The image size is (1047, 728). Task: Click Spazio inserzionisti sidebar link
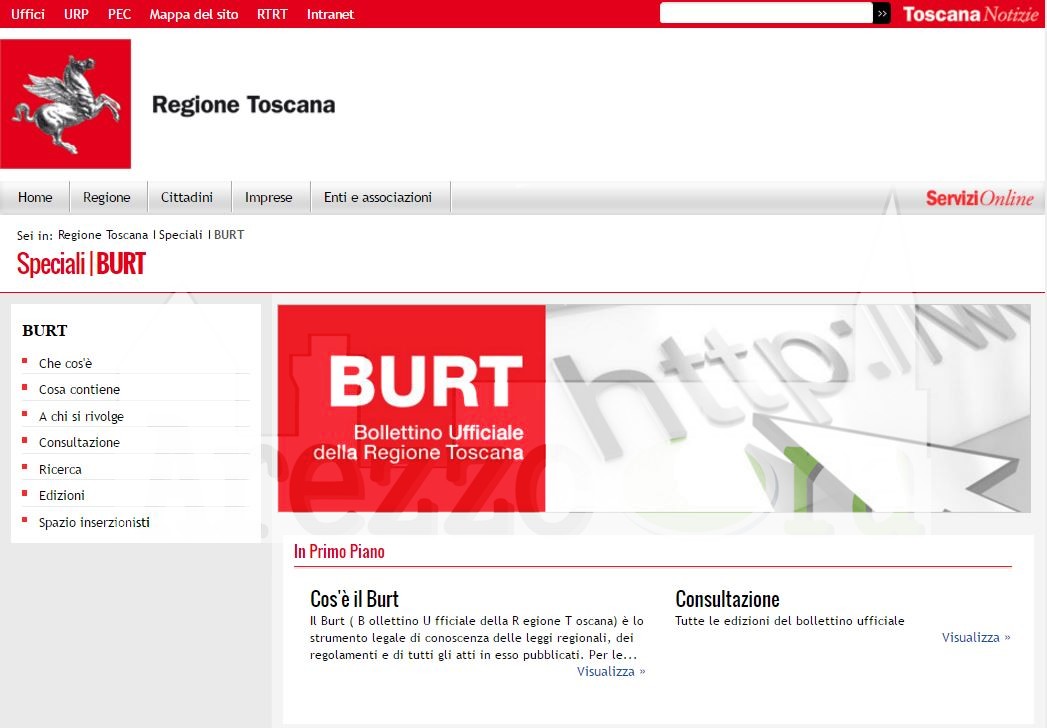pos(94,523)
